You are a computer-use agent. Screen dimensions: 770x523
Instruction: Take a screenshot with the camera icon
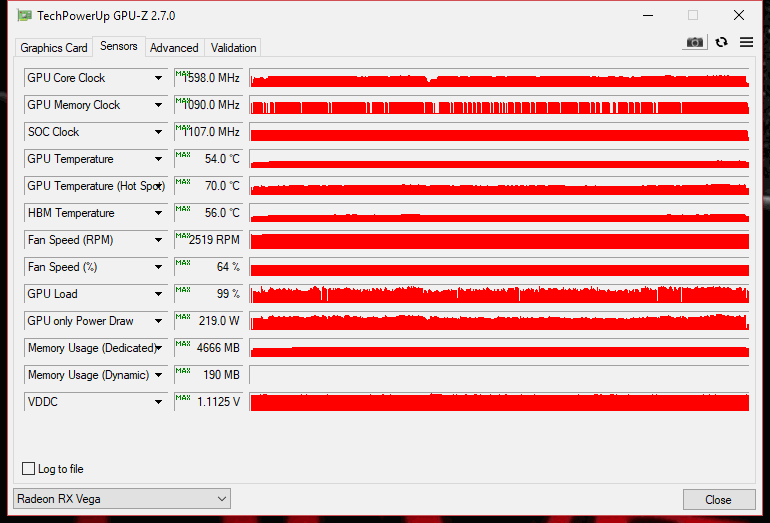[x=694, y=42]
